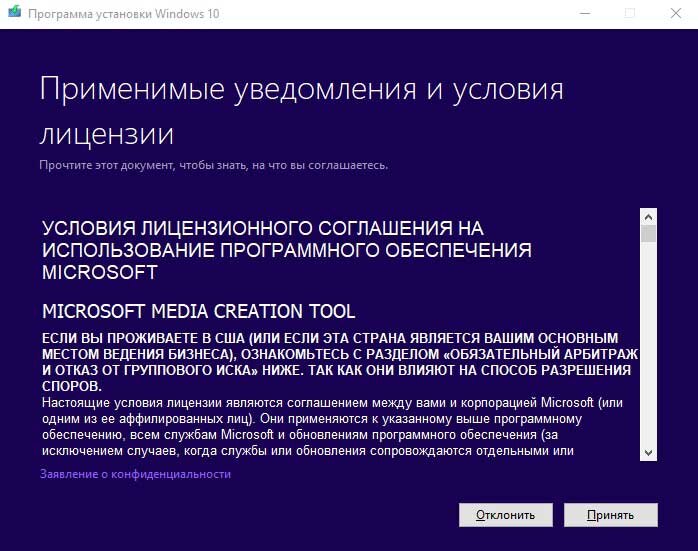
Task: Click the paragraph starting ЕСЛИ ВЫ ПРОЖИВАЕТЕ В США
Action: point(340,362)
